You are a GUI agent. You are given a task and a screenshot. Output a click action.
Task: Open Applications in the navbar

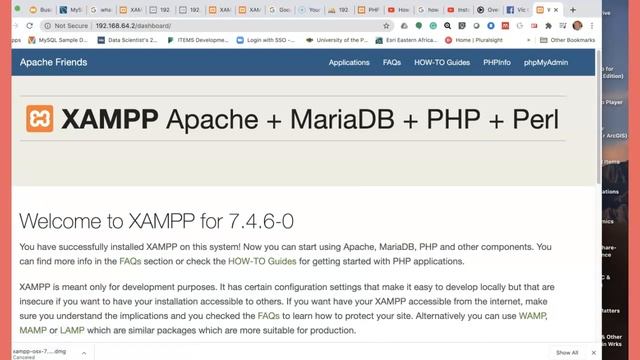click(349, 62)
